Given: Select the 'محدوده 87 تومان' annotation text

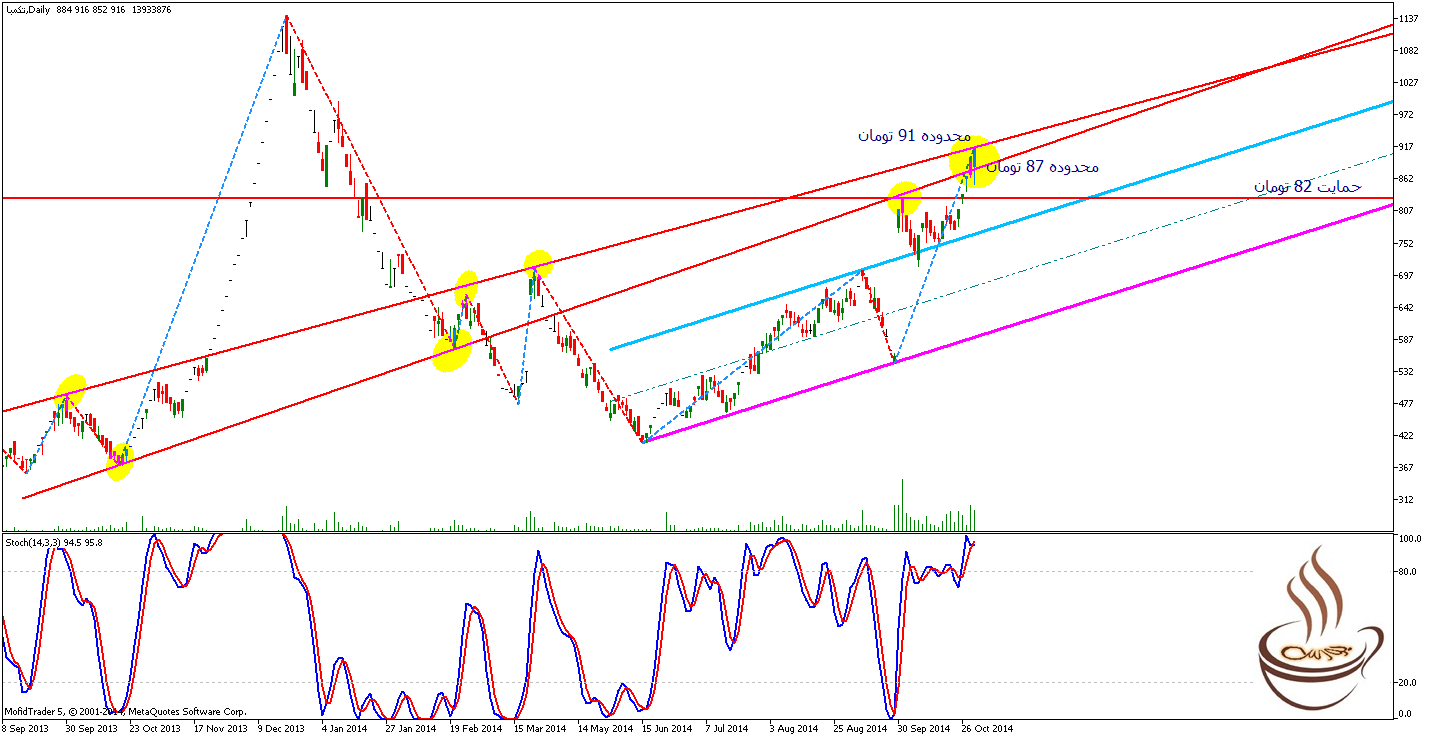Looking at the screenshot, I should tap(1042, 167).
